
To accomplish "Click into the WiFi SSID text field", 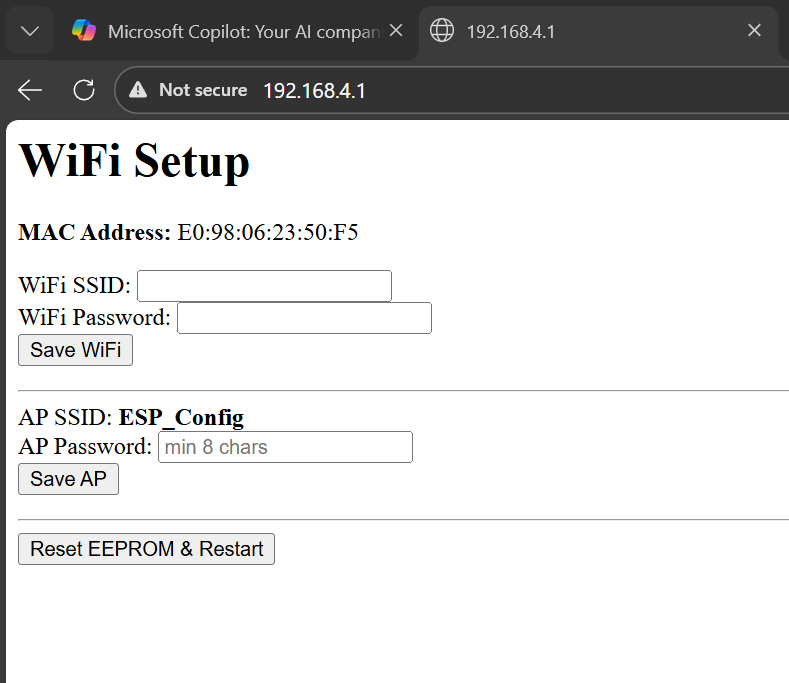I will (x=264, y=286).
